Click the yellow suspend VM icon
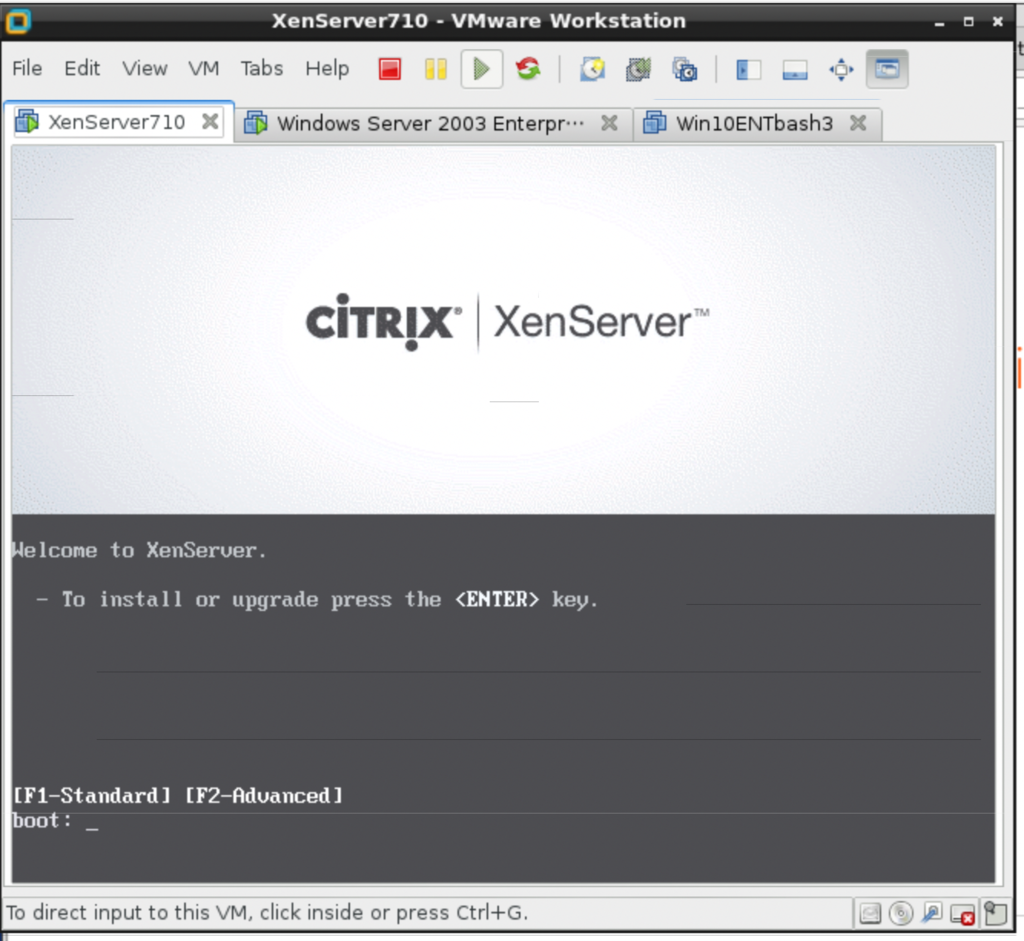The width and height of the screenshot is (1024, 941). pos(436,69)
